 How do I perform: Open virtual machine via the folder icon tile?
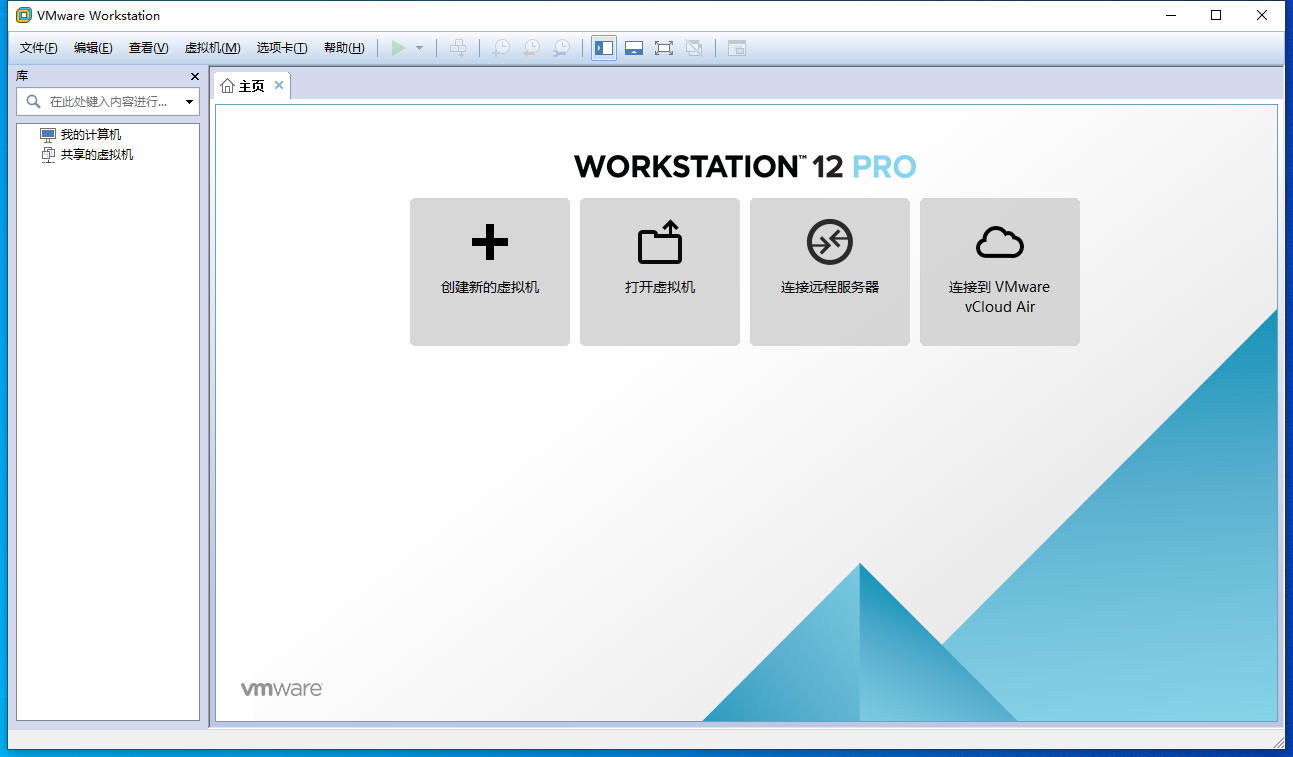[659, 242]
